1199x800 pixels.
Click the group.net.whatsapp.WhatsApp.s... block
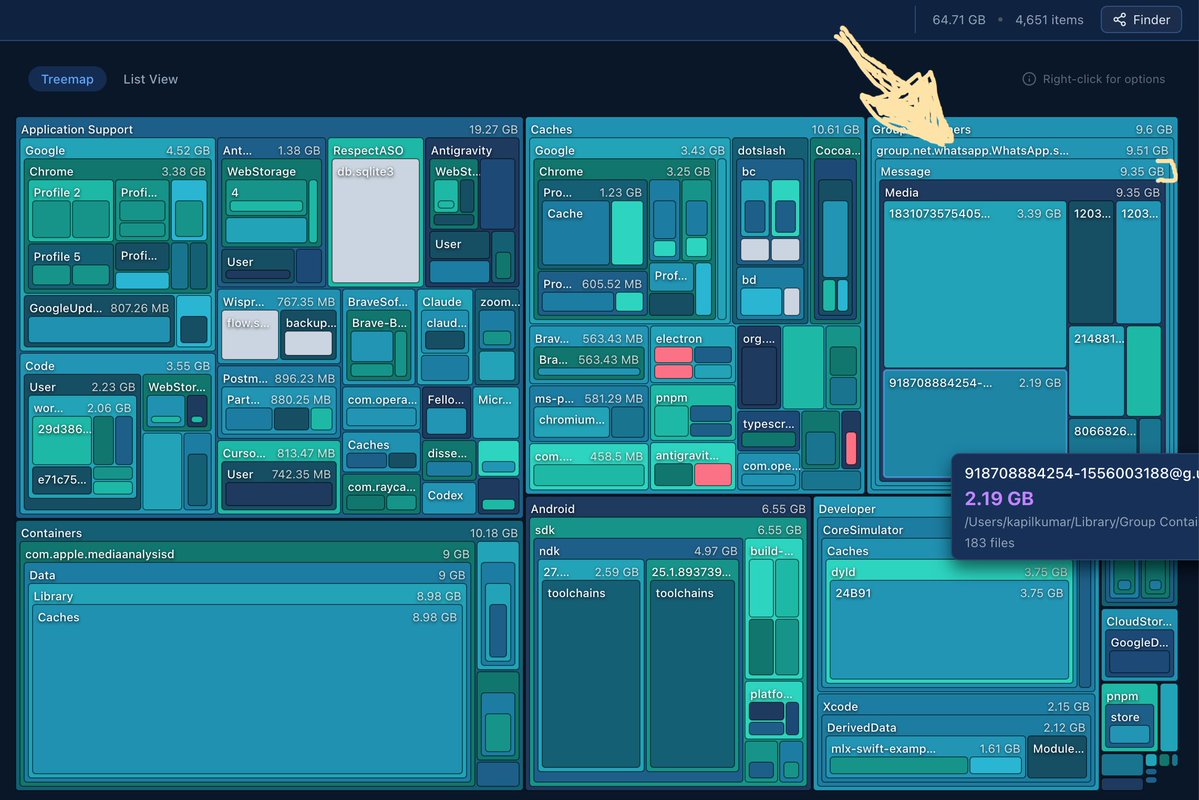click(x=1022, y=150)
